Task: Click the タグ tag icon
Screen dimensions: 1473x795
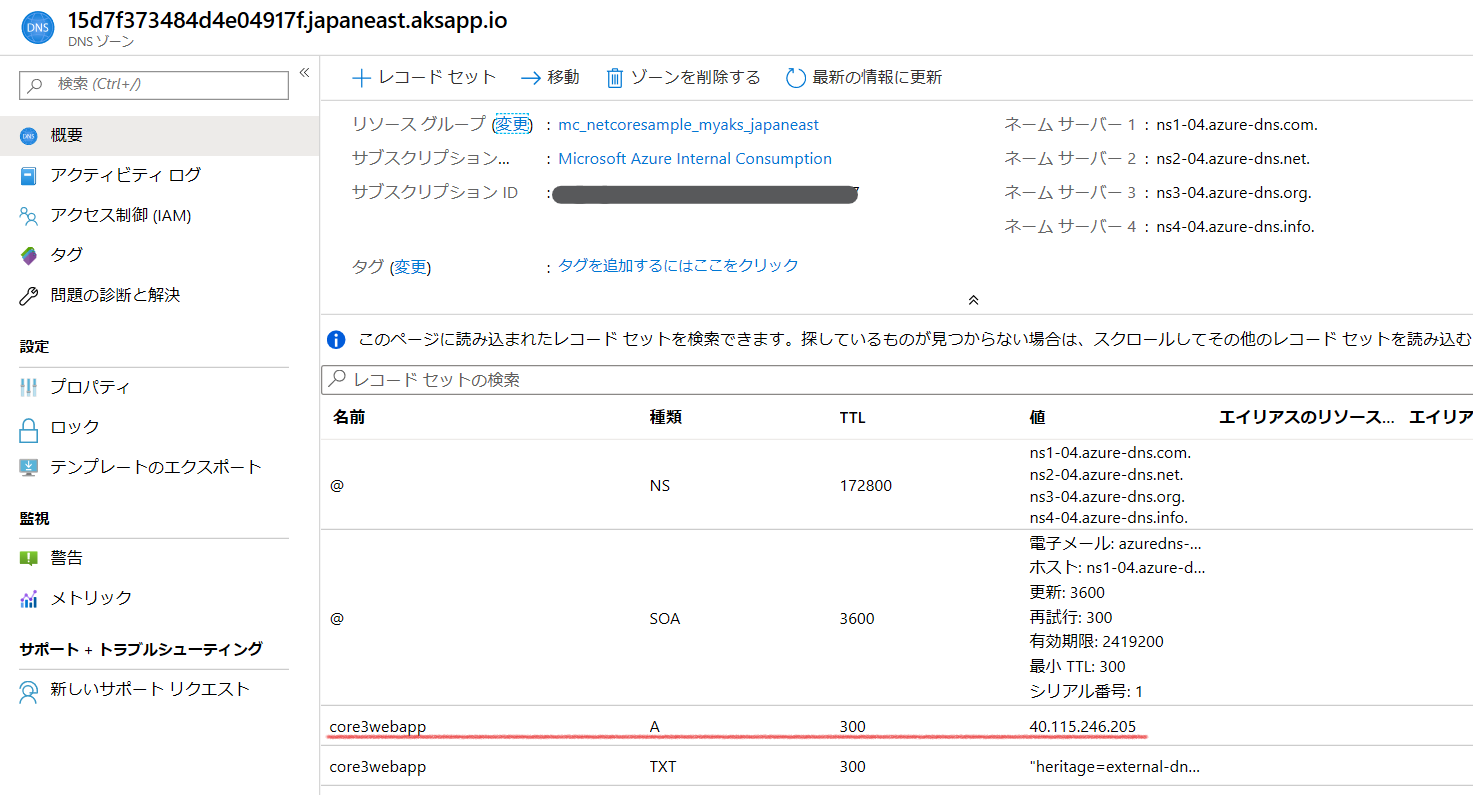Action: [x=29, y=256]
